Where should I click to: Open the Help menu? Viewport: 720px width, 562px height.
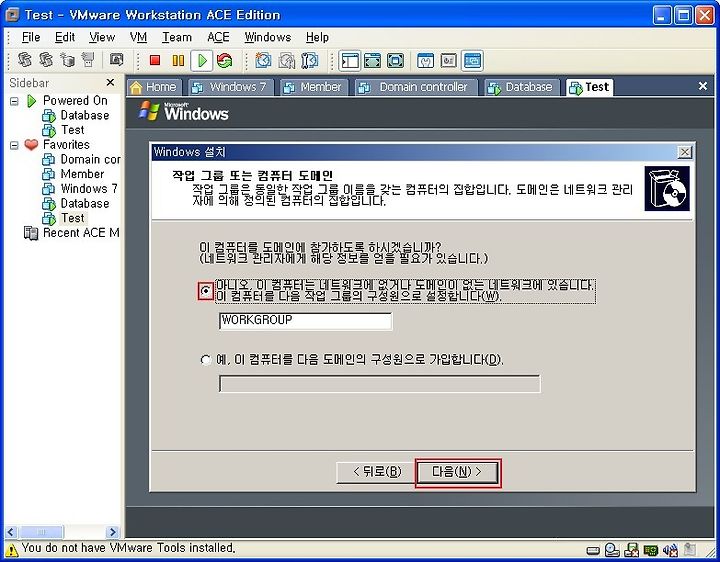point(317,37)
